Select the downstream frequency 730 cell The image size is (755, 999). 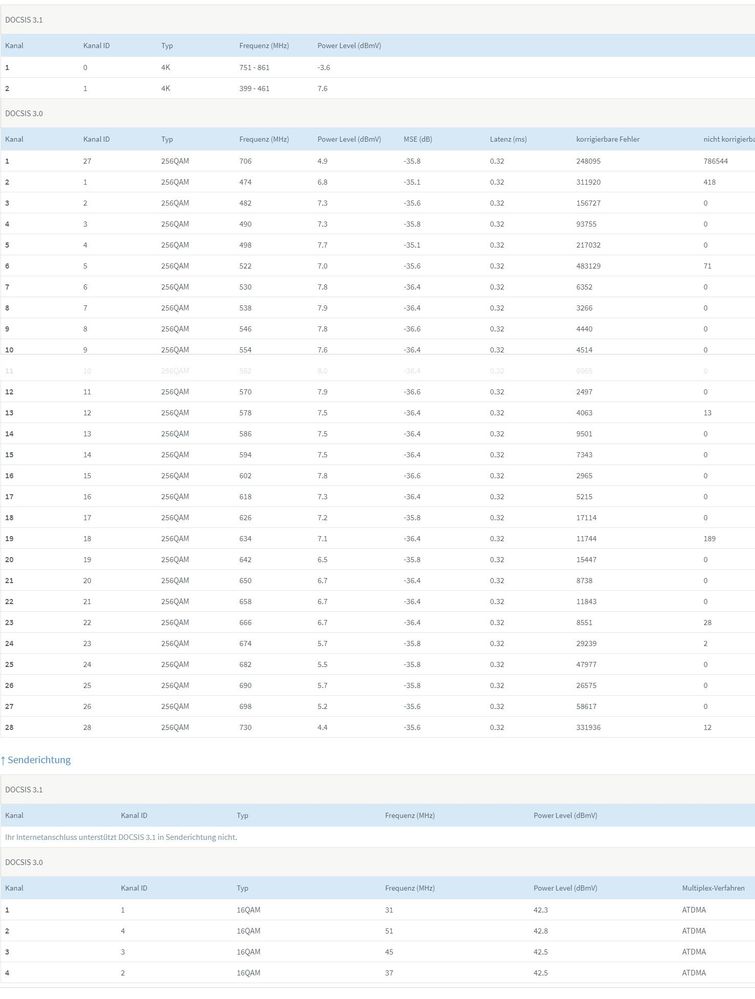coord(245,728)
